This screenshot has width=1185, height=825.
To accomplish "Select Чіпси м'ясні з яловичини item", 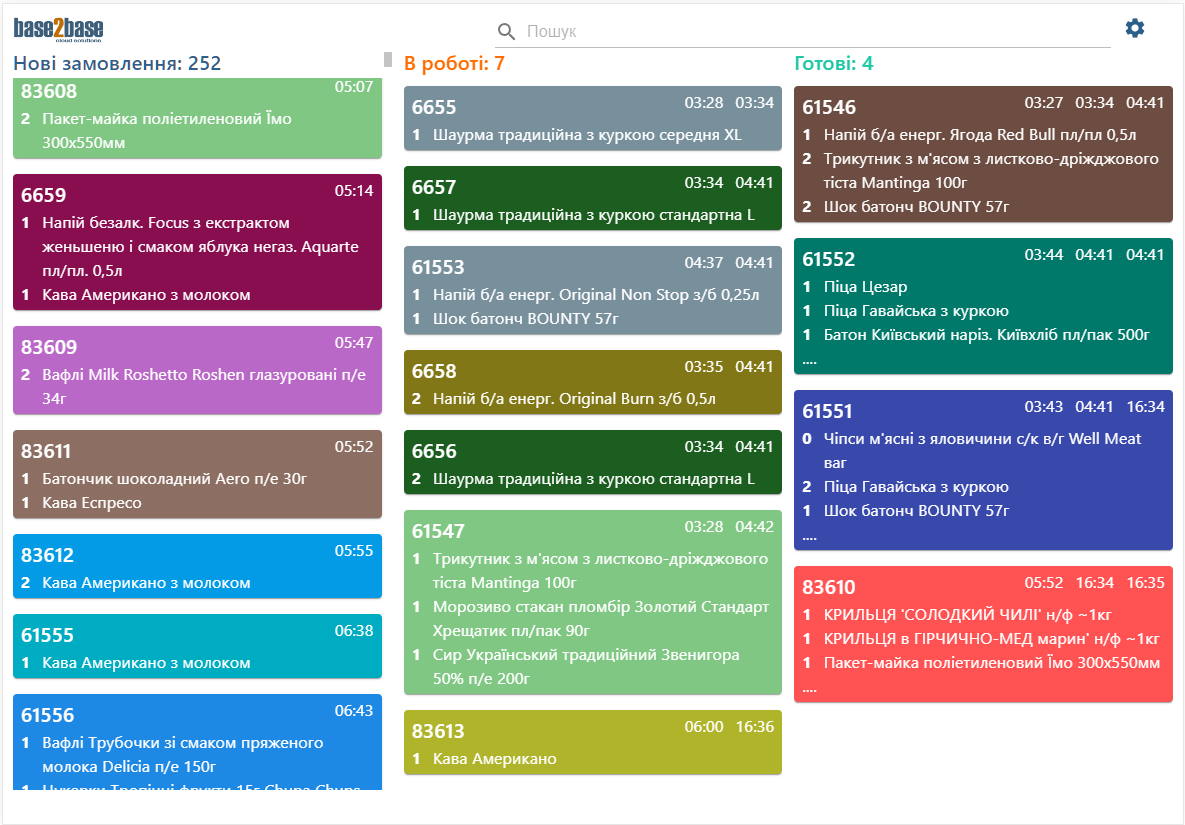I will click(x=982, y=450).
